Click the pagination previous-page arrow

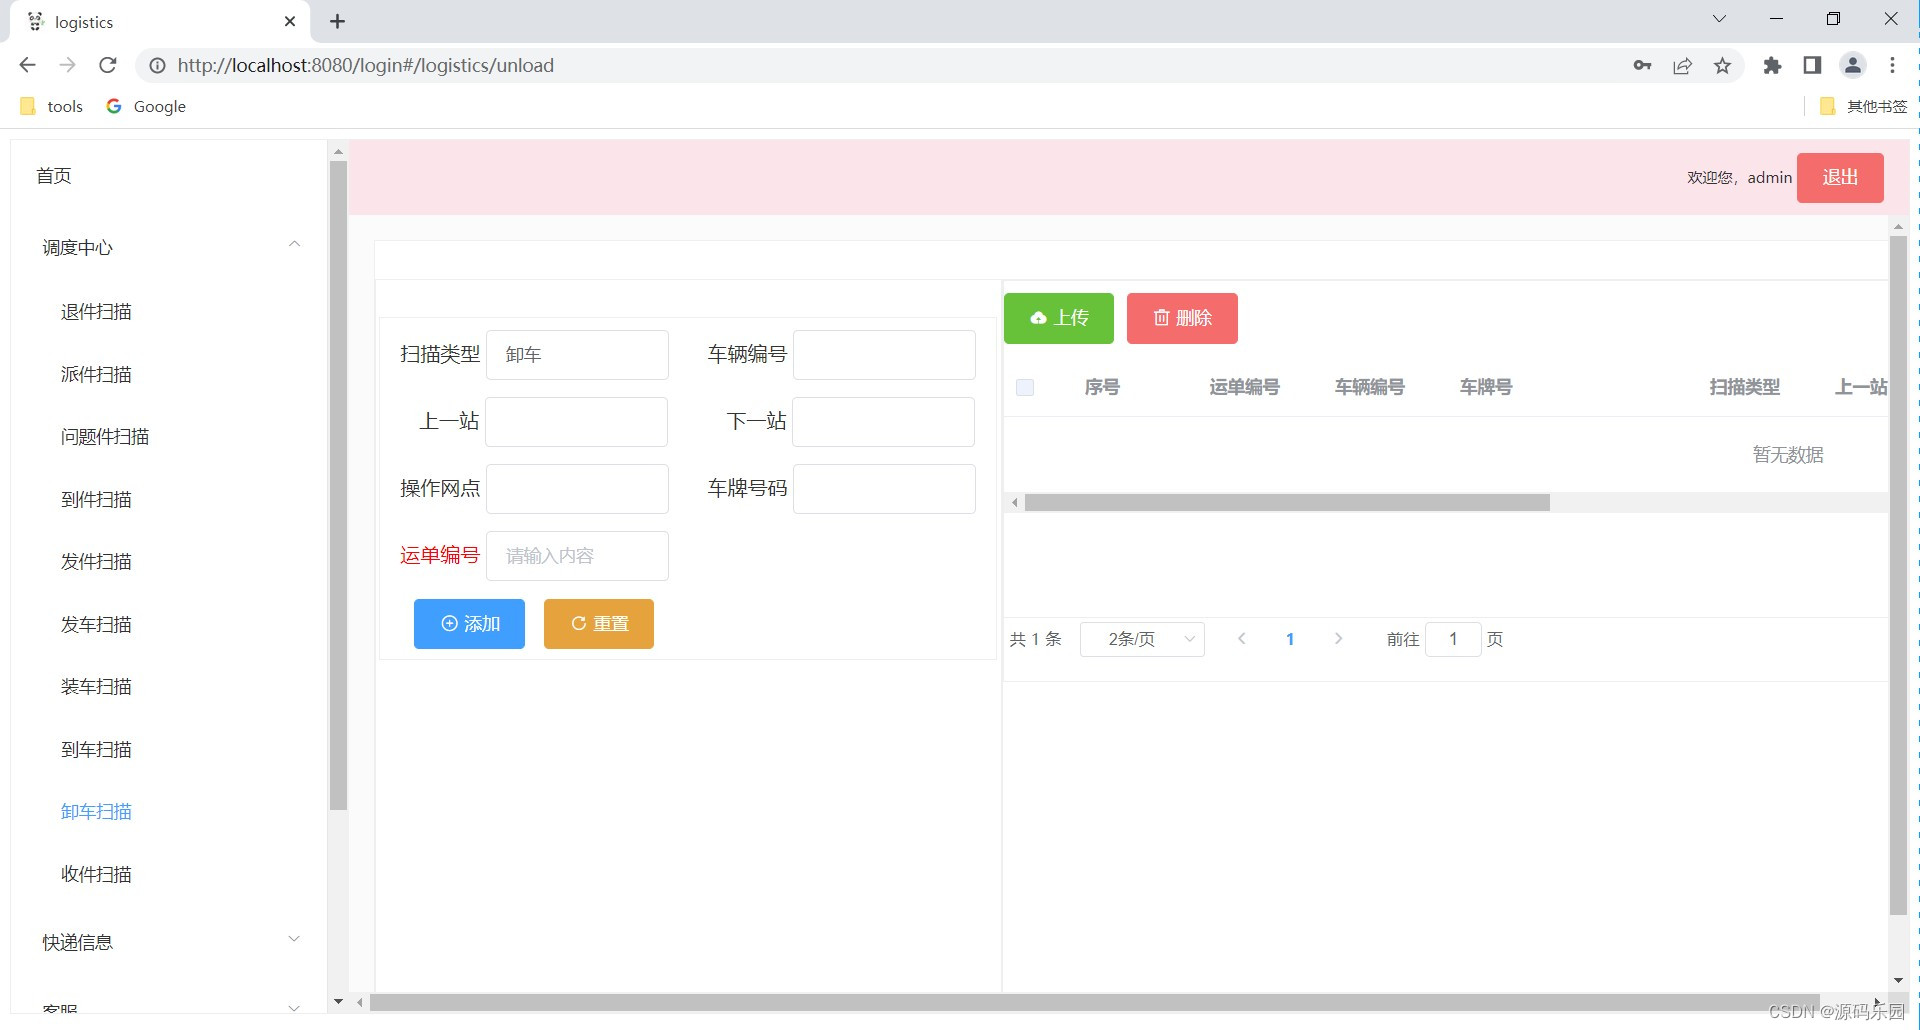pos(1242,639)
